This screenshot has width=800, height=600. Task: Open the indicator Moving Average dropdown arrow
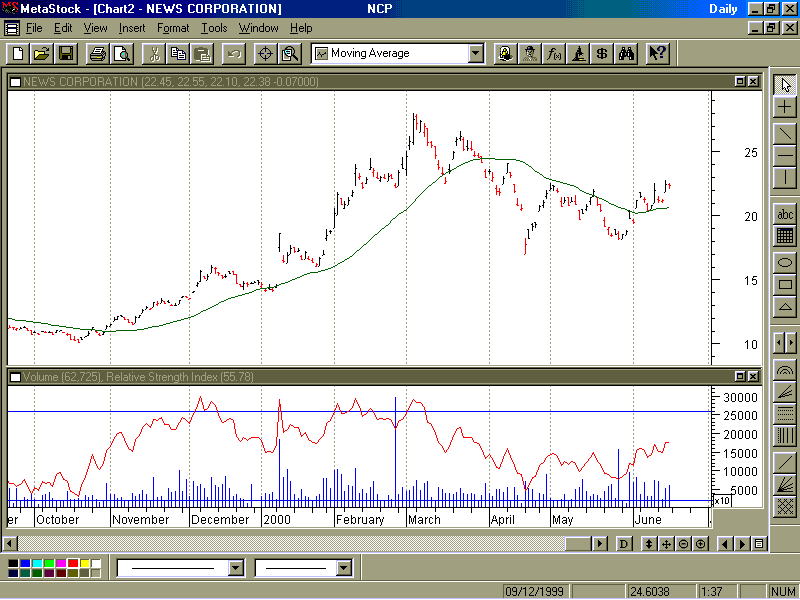click(476, 53)
